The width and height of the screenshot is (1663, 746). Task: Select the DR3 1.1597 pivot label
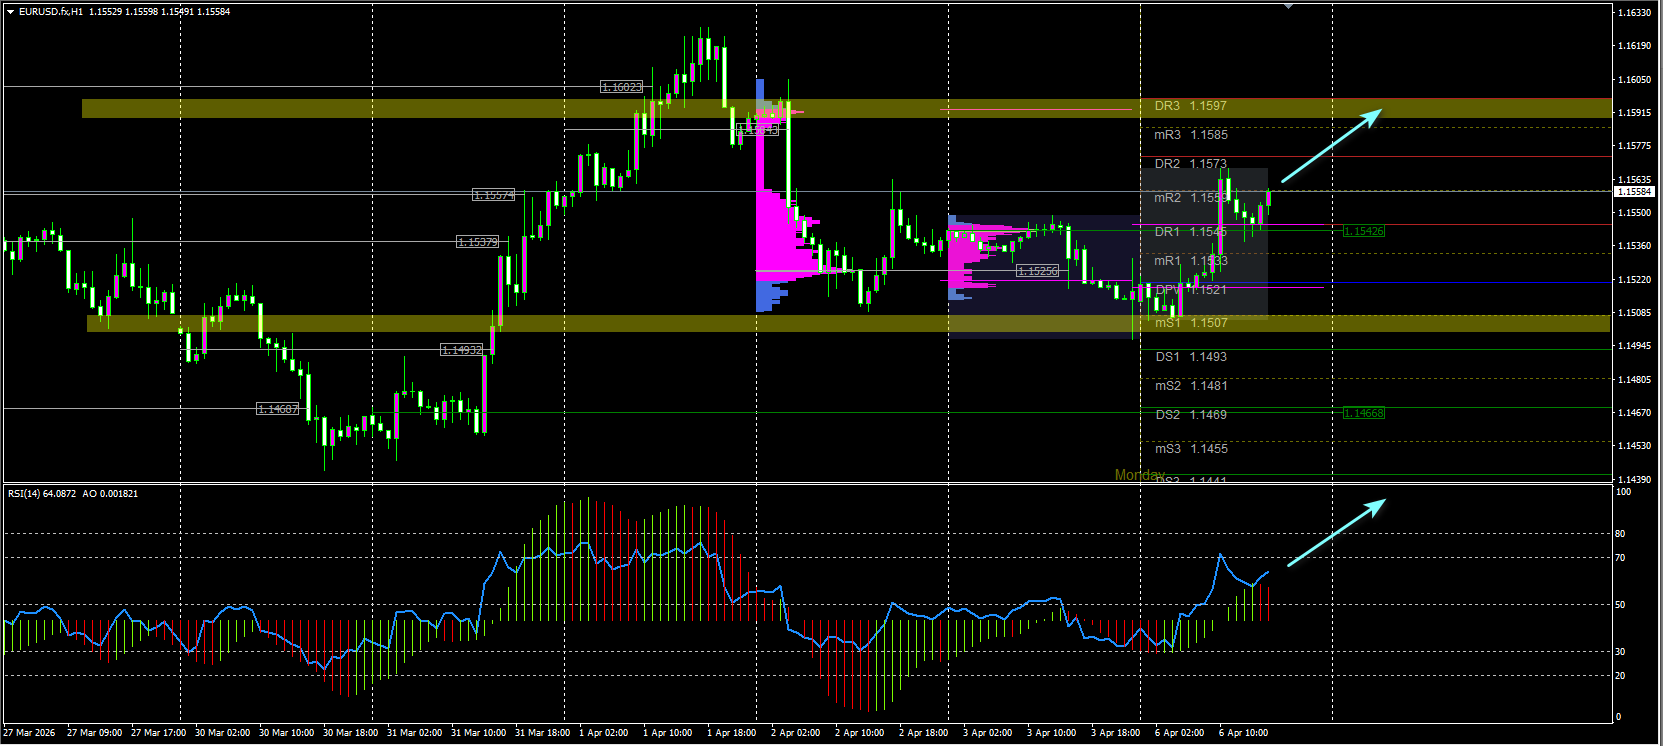click(1190, 106)
